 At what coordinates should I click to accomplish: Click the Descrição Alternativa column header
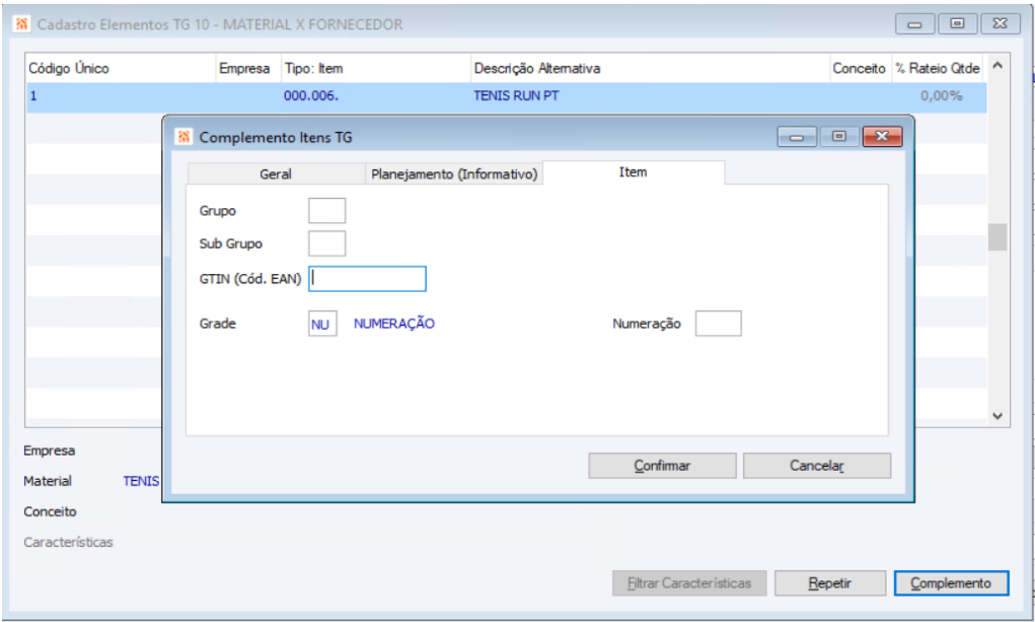click(x=650, y=68)
